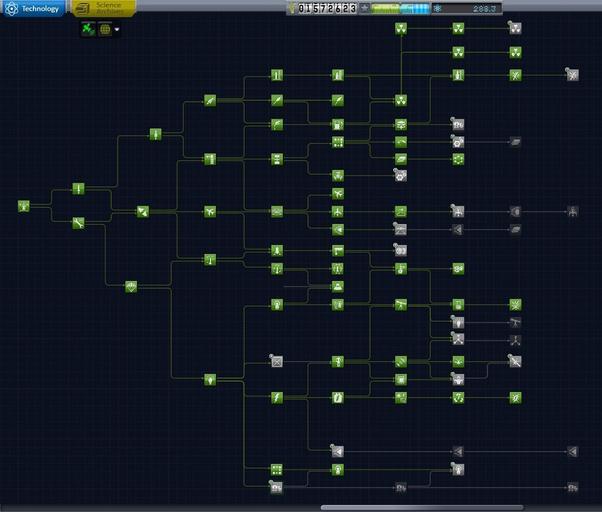Select the gray locked three-way fork node
The height and width of the screenshot is (512, 602).
point(458,339)
